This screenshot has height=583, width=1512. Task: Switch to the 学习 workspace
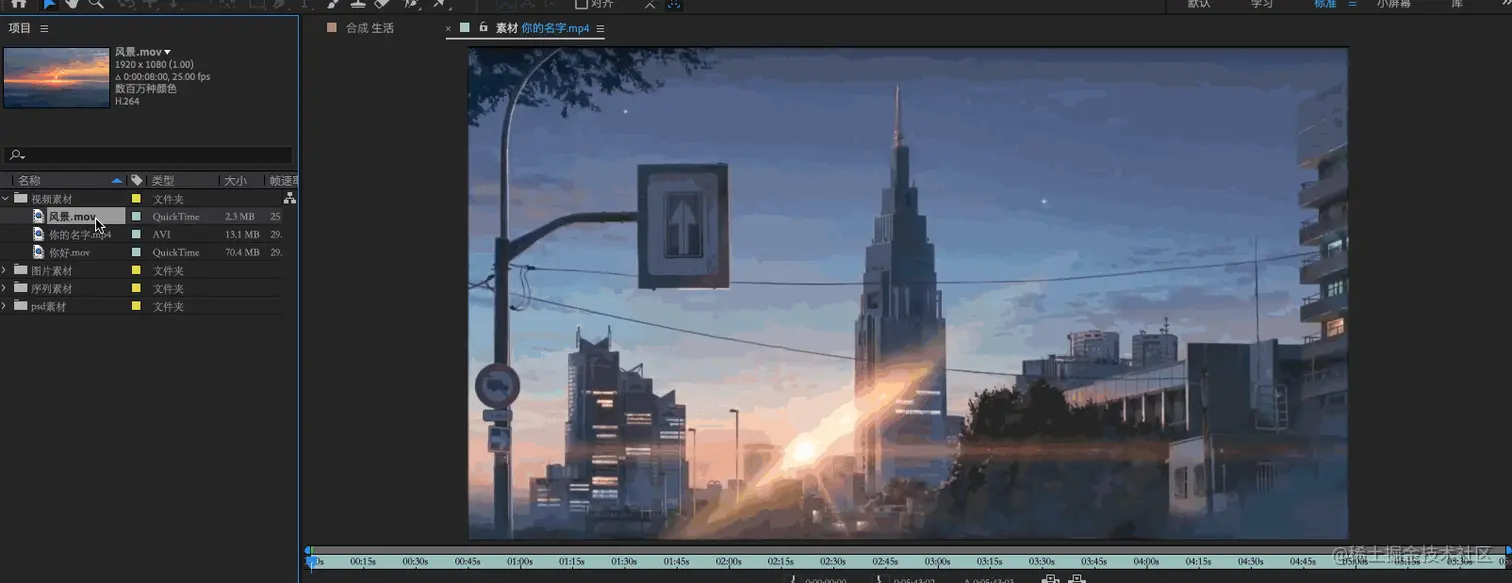[1262, 4]
